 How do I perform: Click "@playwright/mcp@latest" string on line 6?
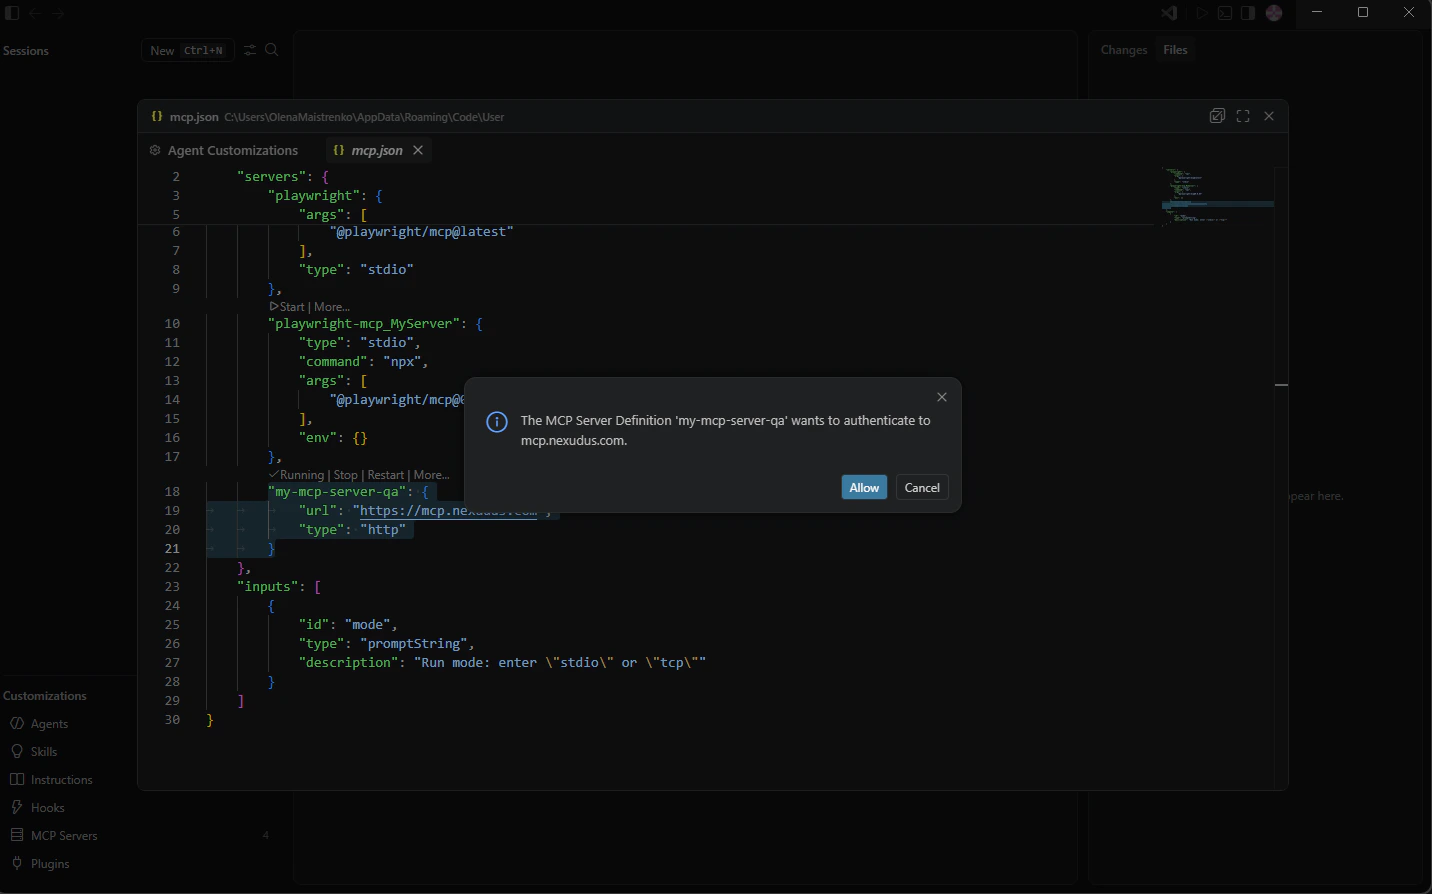click(421, 231)
